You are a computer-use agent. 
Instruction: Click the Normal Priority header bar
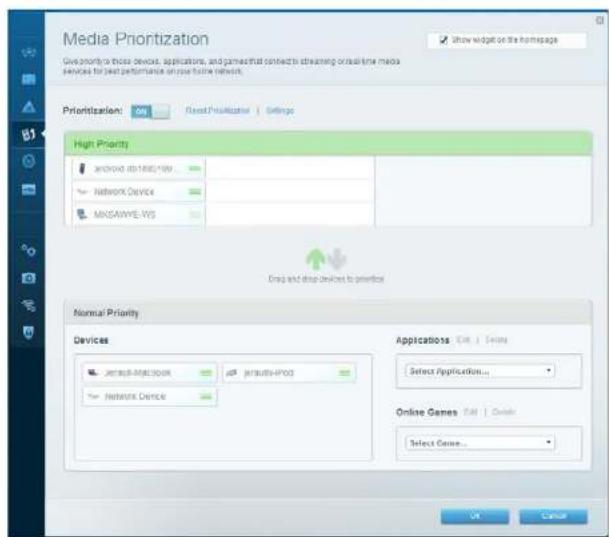[328, 313]
